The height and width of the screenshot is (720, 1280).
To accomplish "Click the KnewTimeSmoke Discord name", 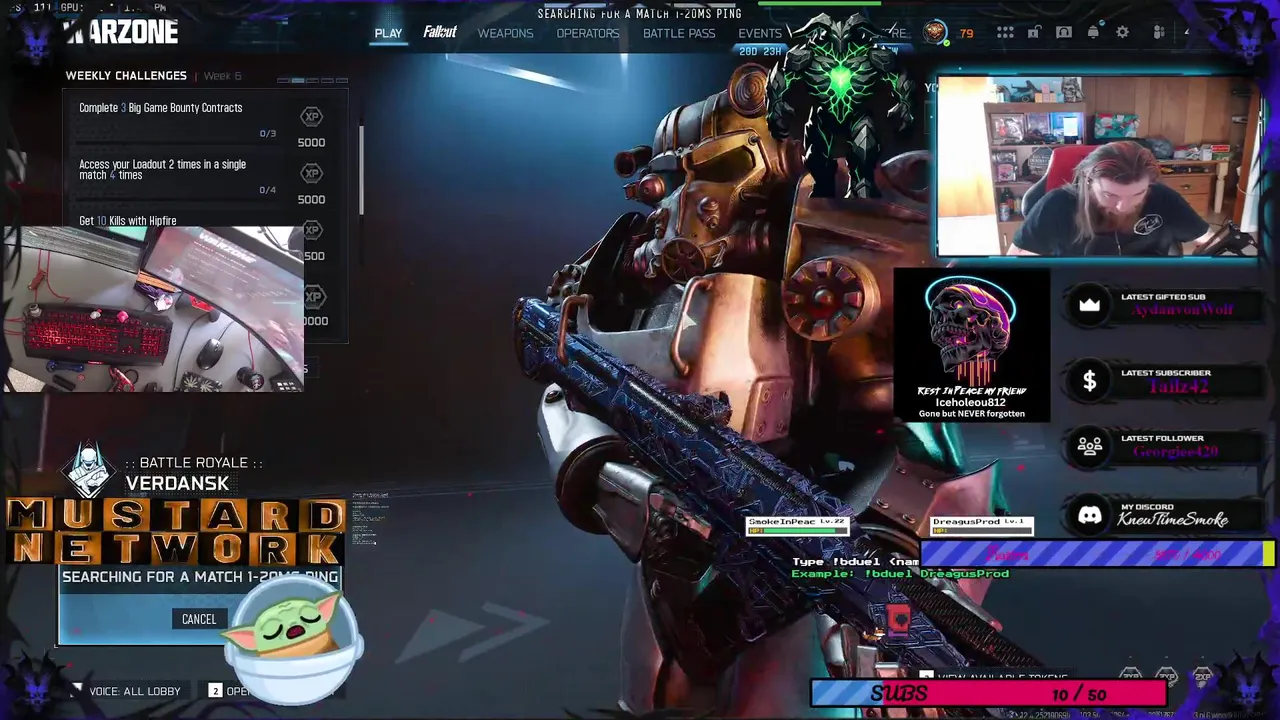I will coord(1173,520).
